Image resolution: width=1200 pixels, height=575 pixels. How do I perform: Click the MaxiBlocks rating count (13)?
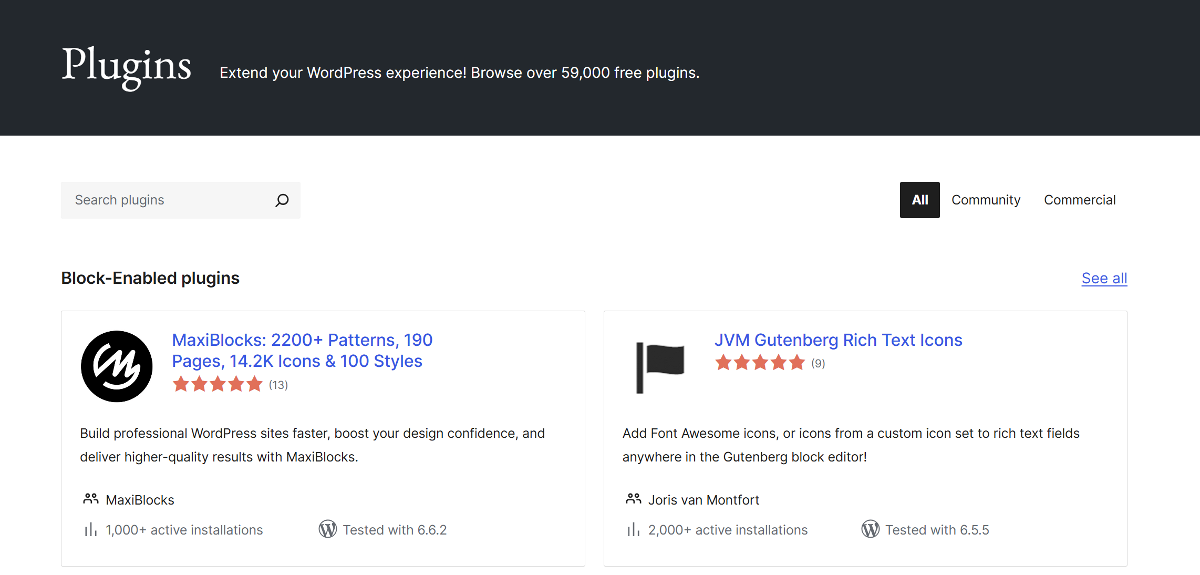278,385
